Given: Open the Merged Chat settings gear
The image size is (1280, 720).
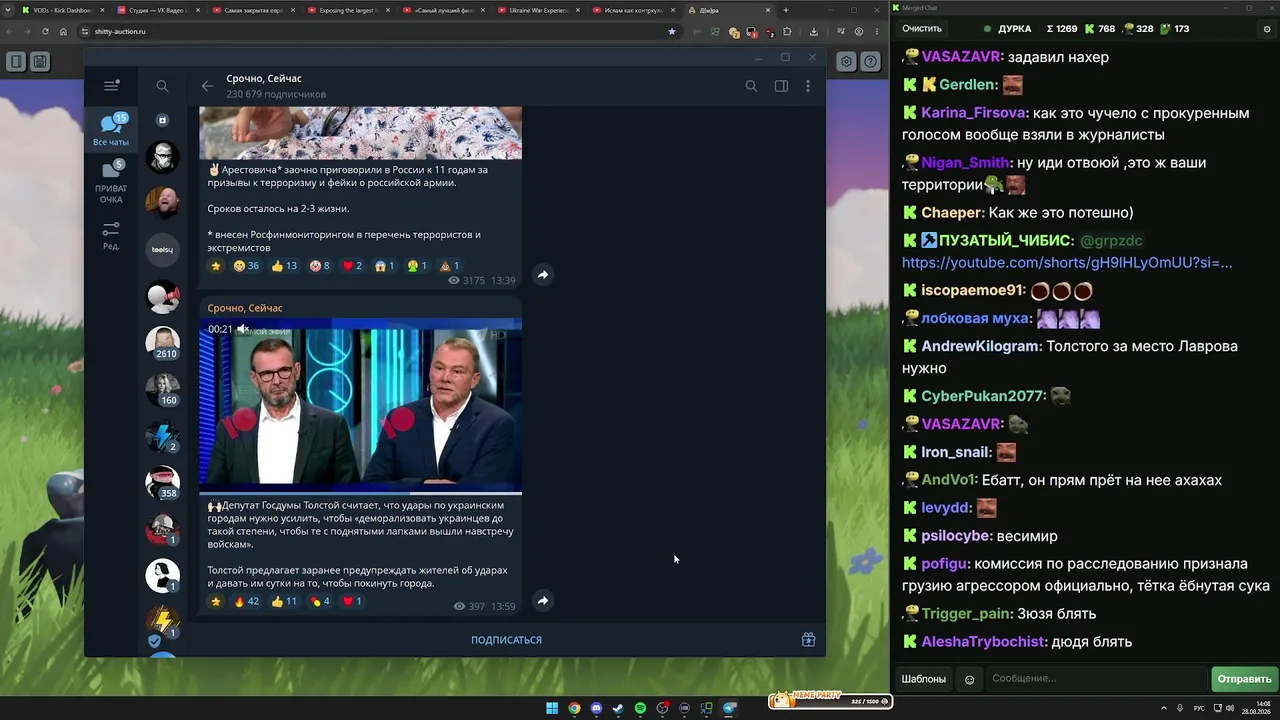Looking at the screenshot, I should pos(1267,29).
